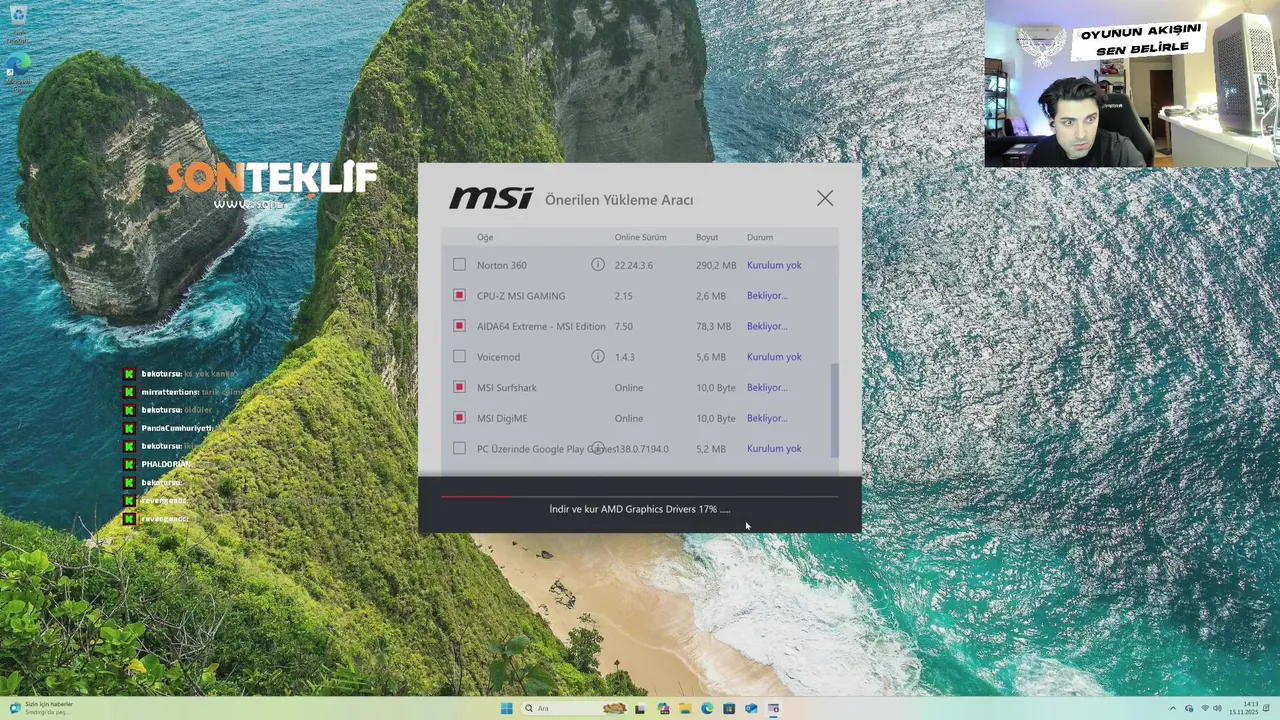Click the MSI logo in the dialog header
The height and width of the screenshot is (720, 1280).
[491, 198]
